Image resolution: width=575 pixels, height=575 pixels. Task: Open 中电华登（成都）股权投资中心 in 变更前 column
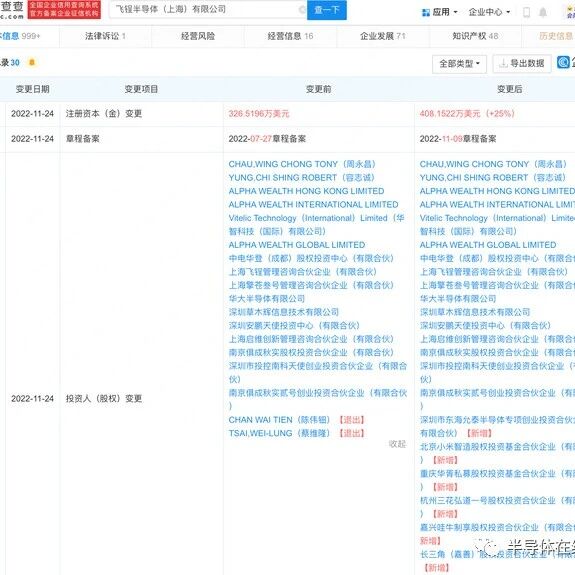click(311, 258)
